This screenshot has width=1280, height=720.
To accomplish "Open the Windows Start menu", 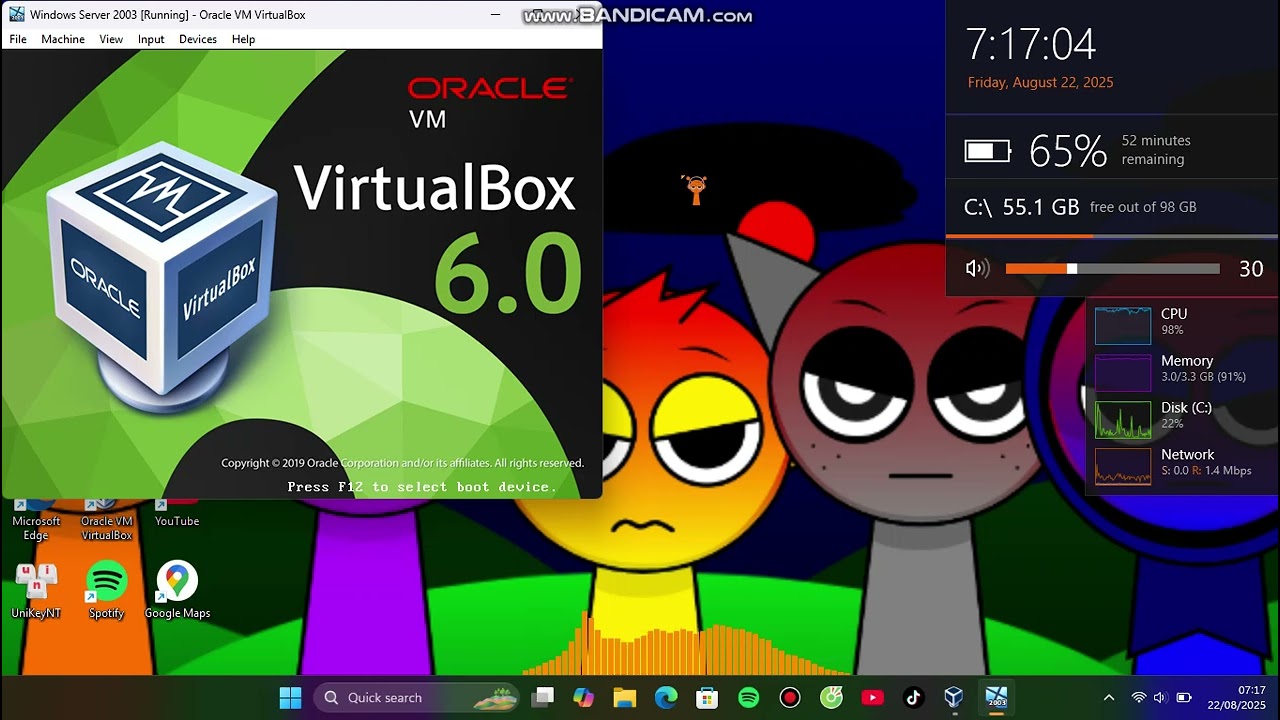I will coord(290,698).
